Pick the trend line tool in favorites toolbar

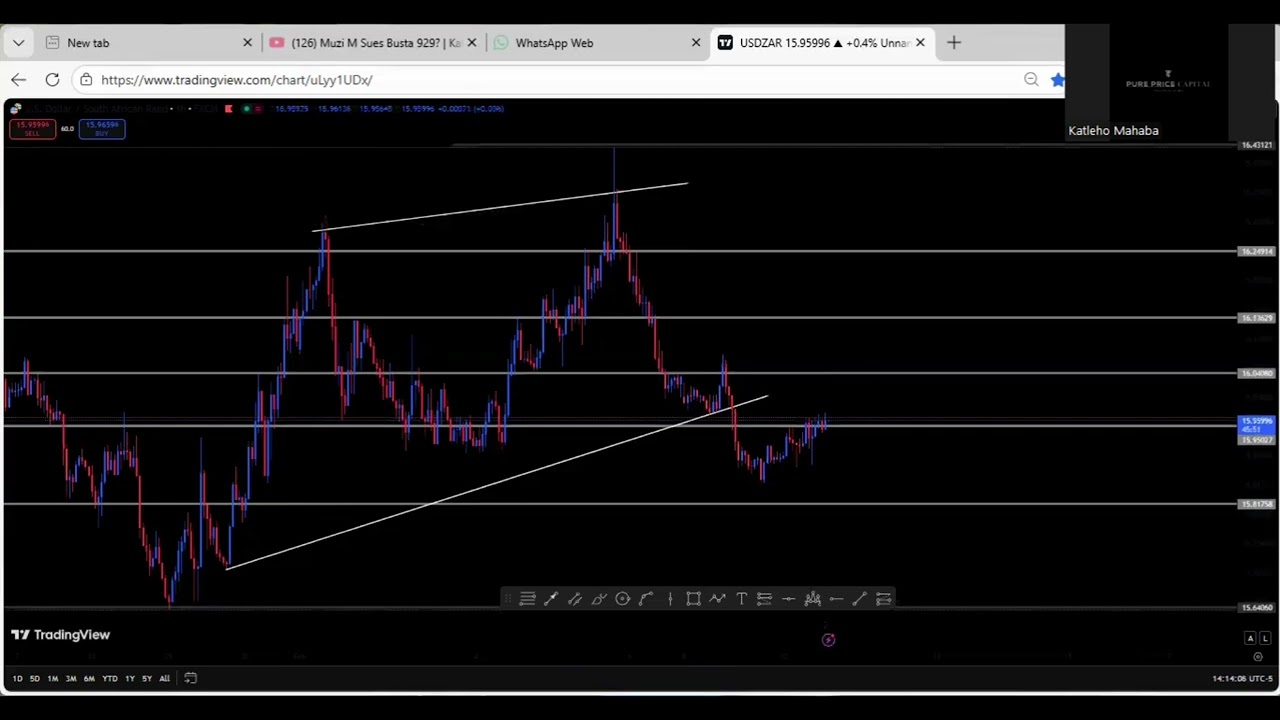[551, 599]
